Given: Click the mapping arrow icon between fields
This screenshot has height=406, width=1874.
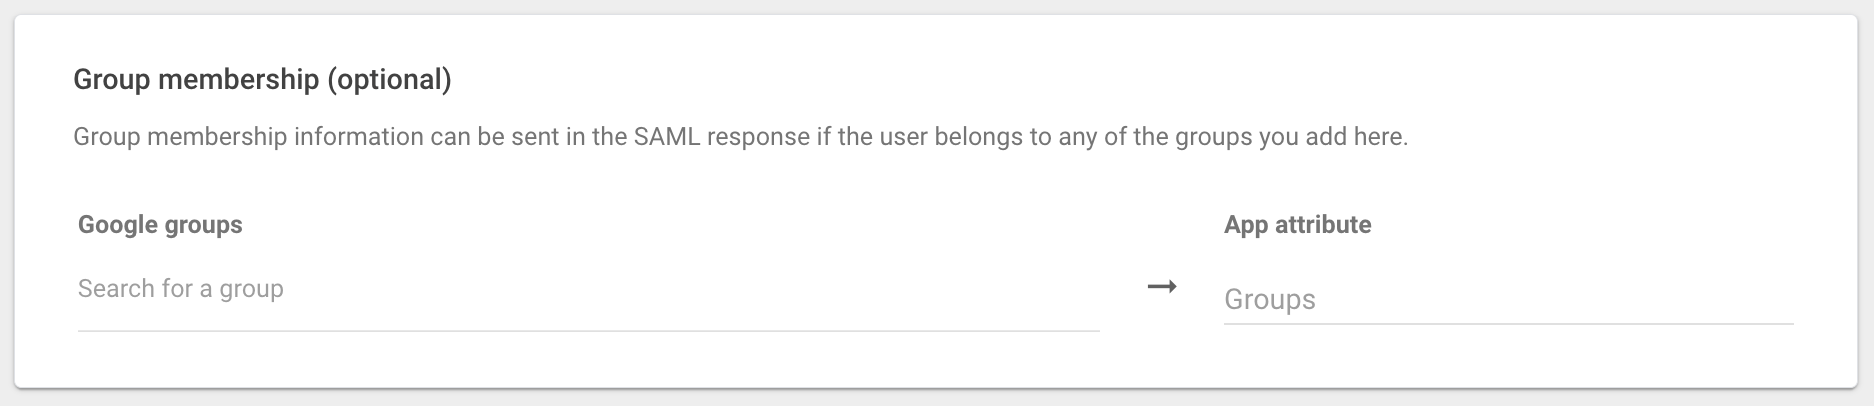Looking at the screenshot, I should (1161, 287).
